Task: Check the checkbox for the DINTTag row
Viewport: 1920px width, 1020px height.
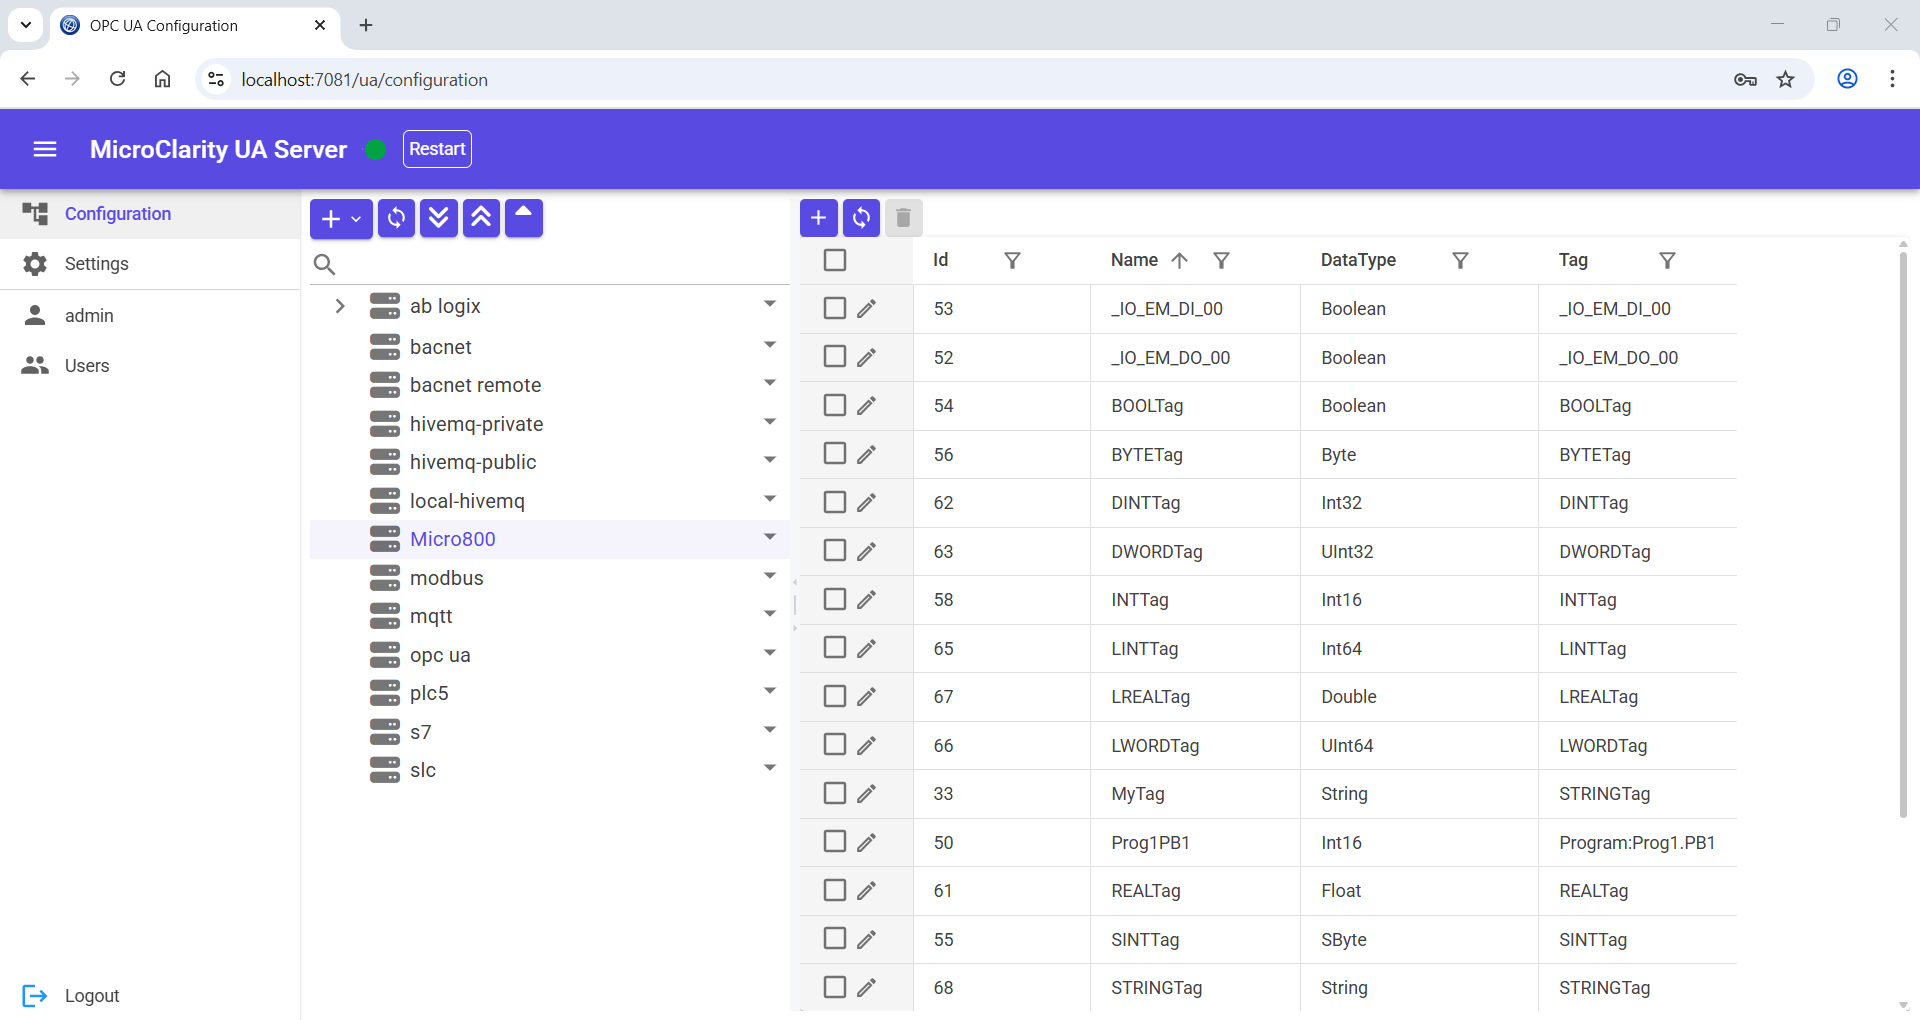Action: (x=835, y=502)
